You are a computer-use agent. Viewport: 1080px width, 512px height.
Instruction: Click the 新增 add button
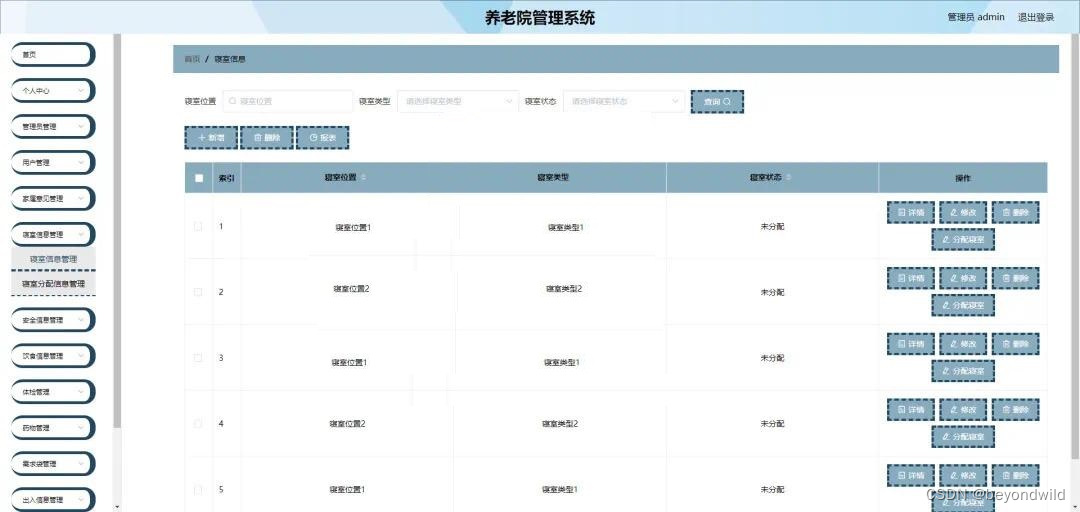tap(211, 138)
